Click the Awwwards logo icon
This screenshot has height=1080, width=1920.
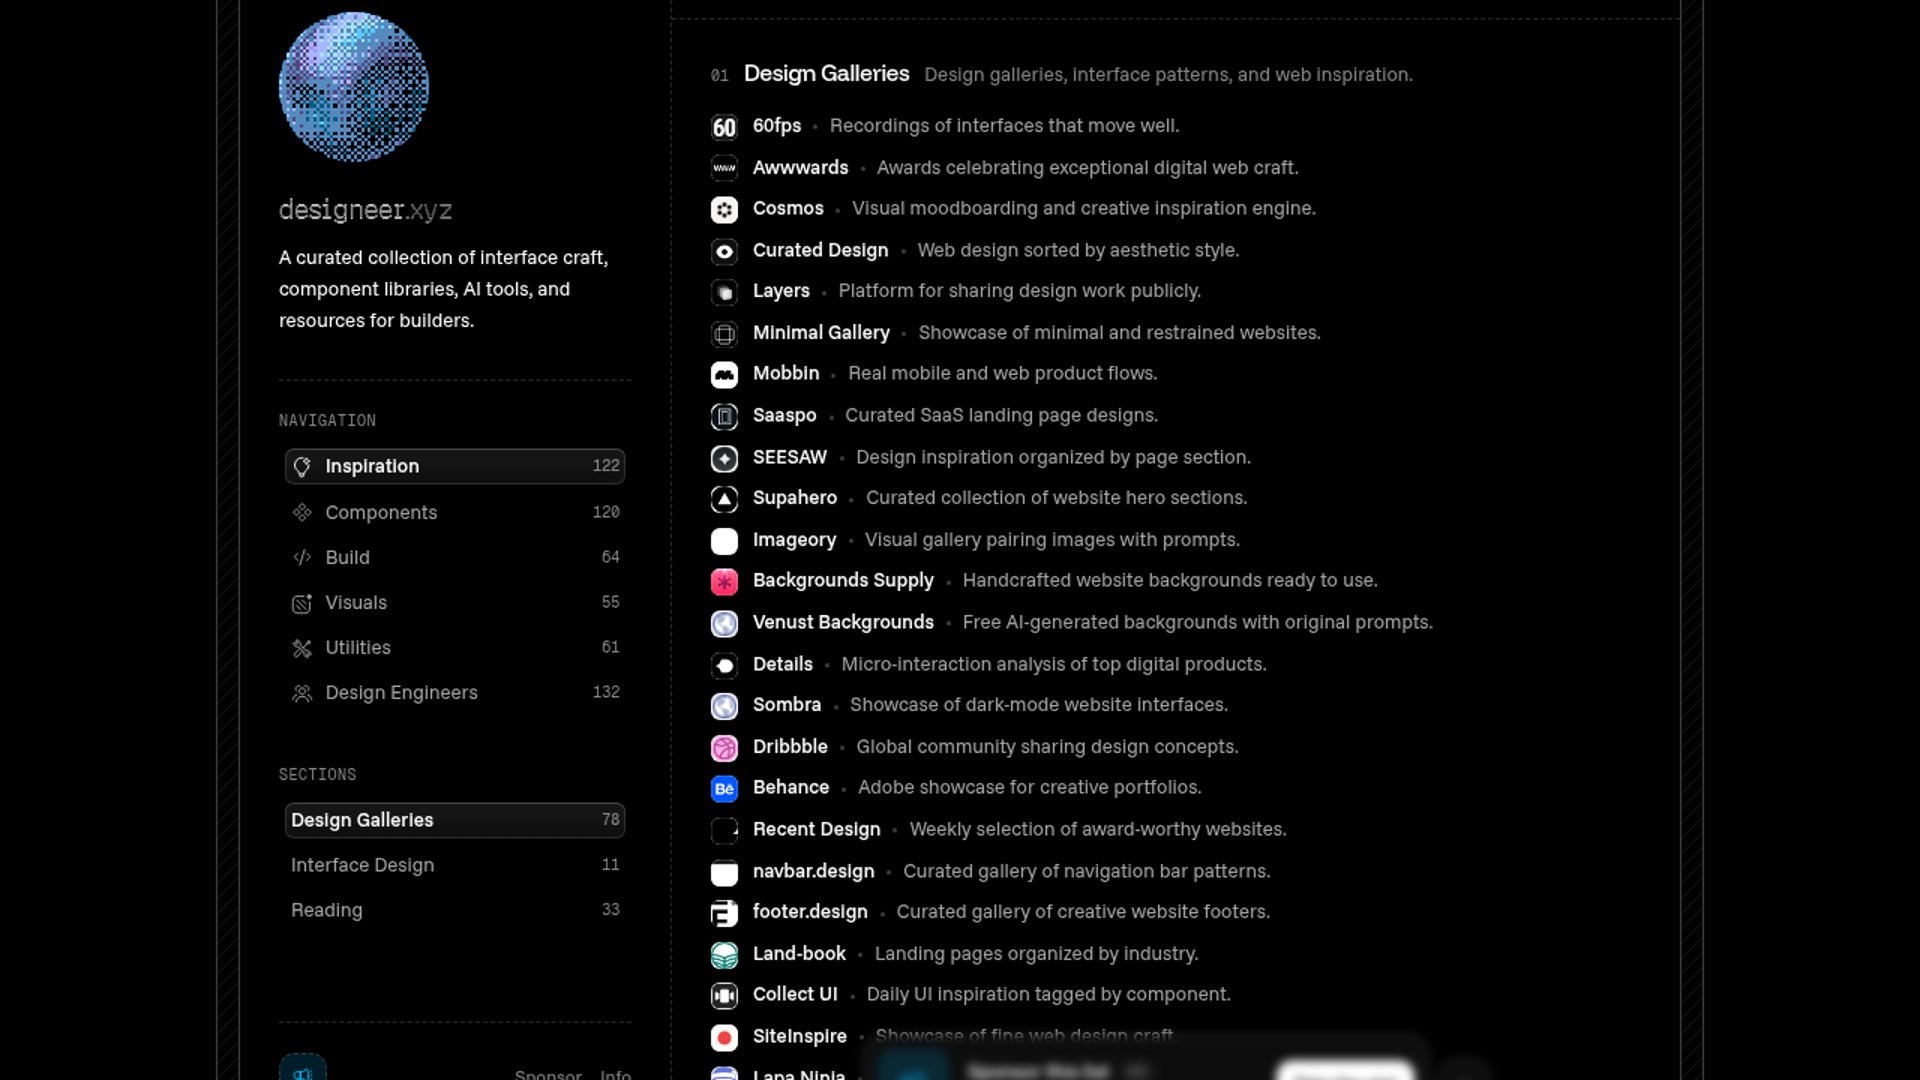click(x=724, y=168)
